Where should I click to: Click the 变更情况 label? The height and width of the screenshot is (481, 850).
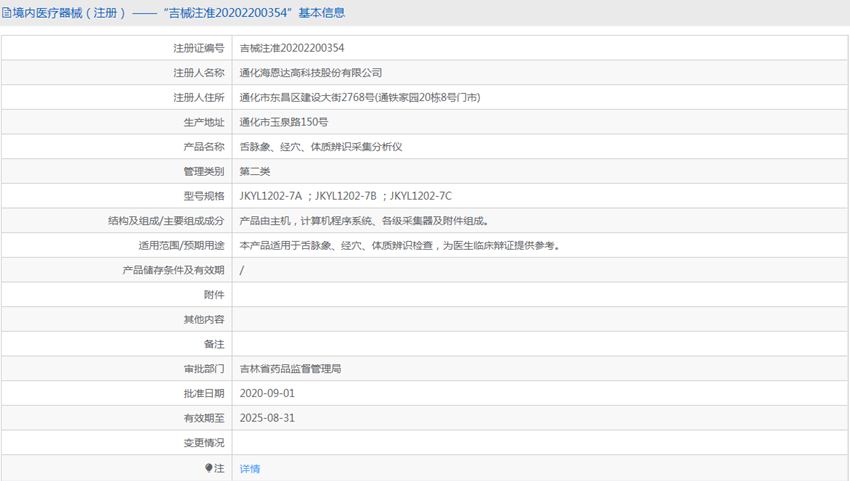[x=204, y=443]
